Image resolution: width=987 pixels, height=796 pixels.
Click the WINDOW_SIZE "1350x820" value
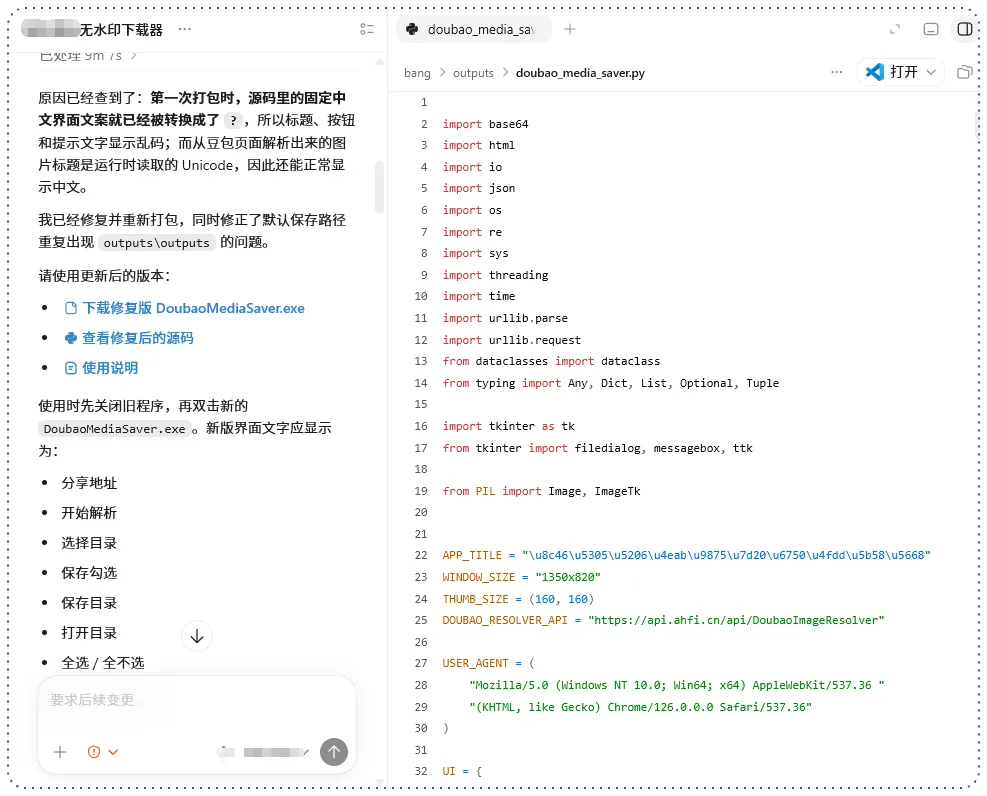[568, 577]
